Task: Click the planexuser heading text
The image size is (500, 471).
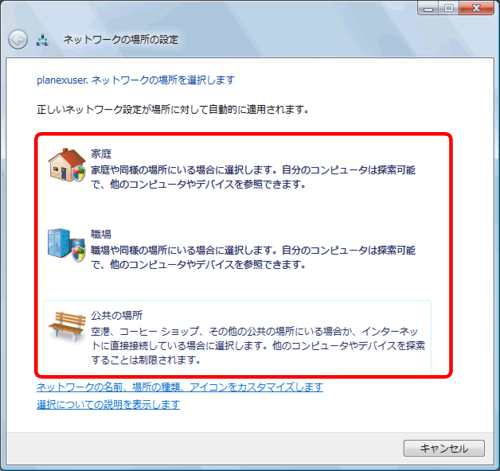Action: [x=136, y=80]
